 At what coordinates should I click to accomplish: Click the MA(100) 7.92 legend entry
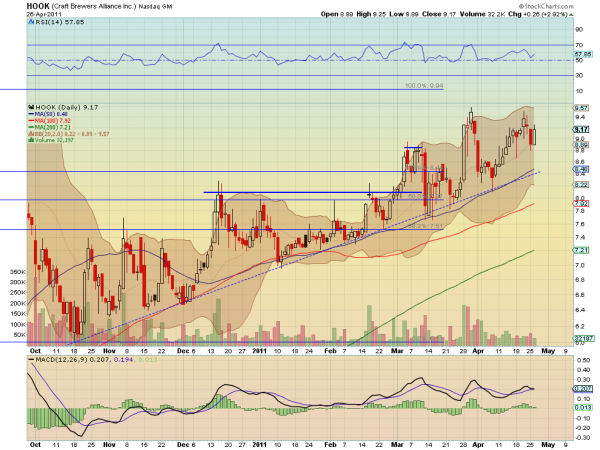50,121
